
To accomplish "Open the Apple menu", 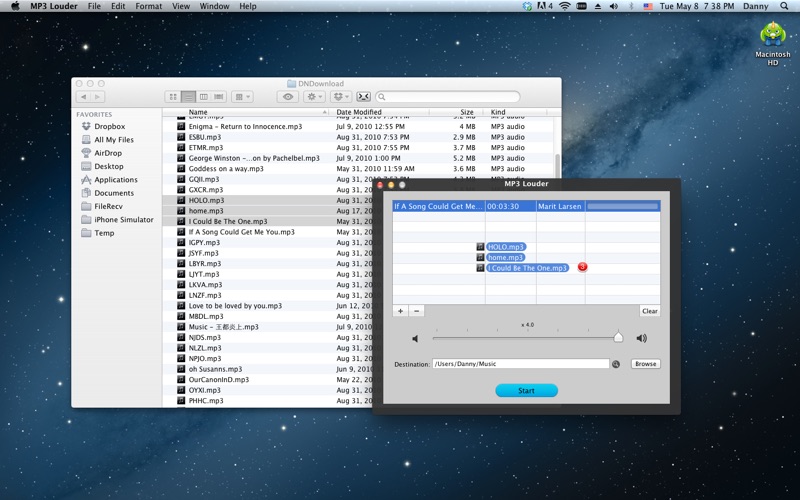I will click(x=15, y=6).
